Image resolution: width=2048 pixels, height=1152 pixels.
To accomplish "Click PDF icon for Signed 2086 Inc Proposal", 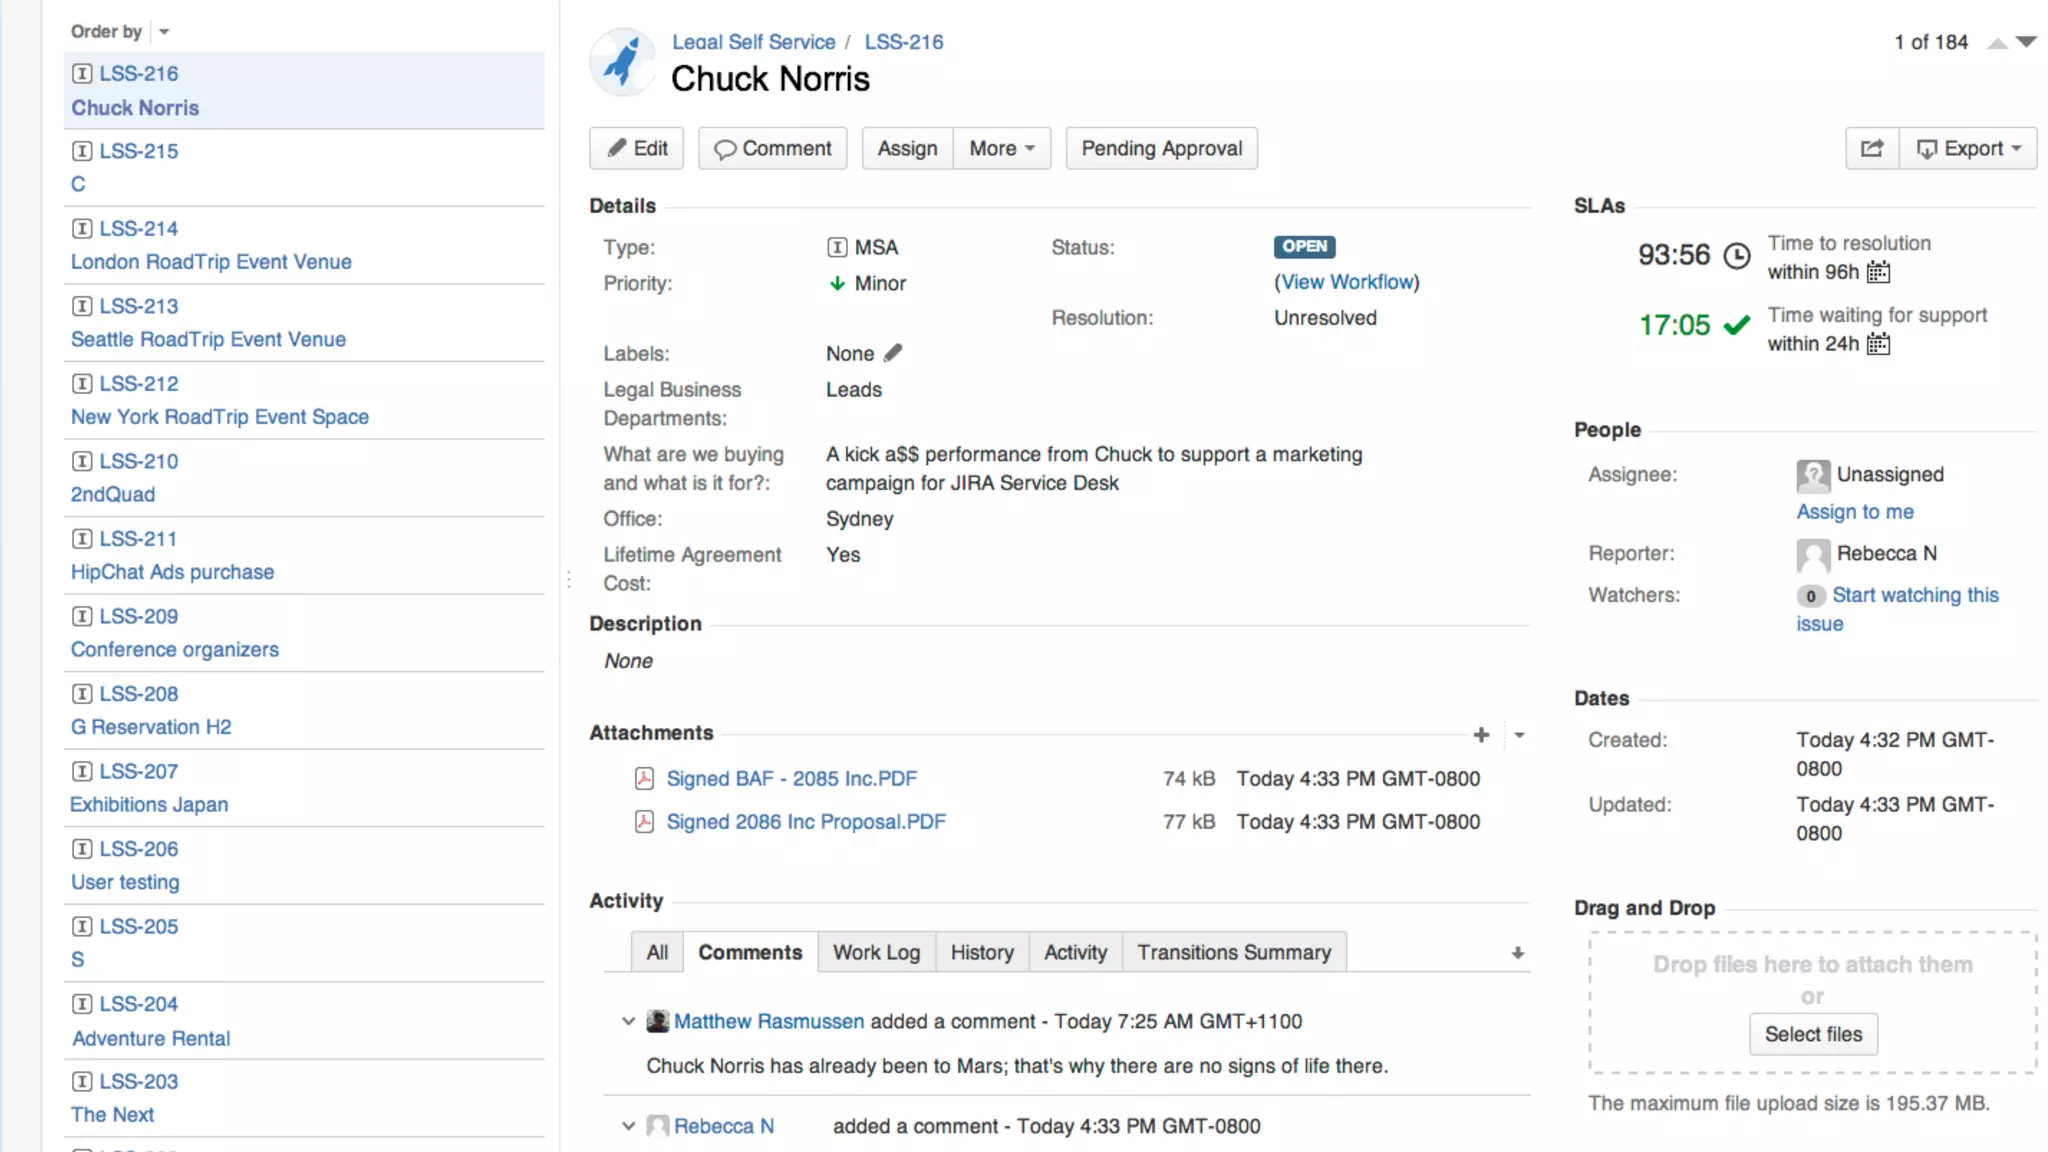I will coord(644,822).
